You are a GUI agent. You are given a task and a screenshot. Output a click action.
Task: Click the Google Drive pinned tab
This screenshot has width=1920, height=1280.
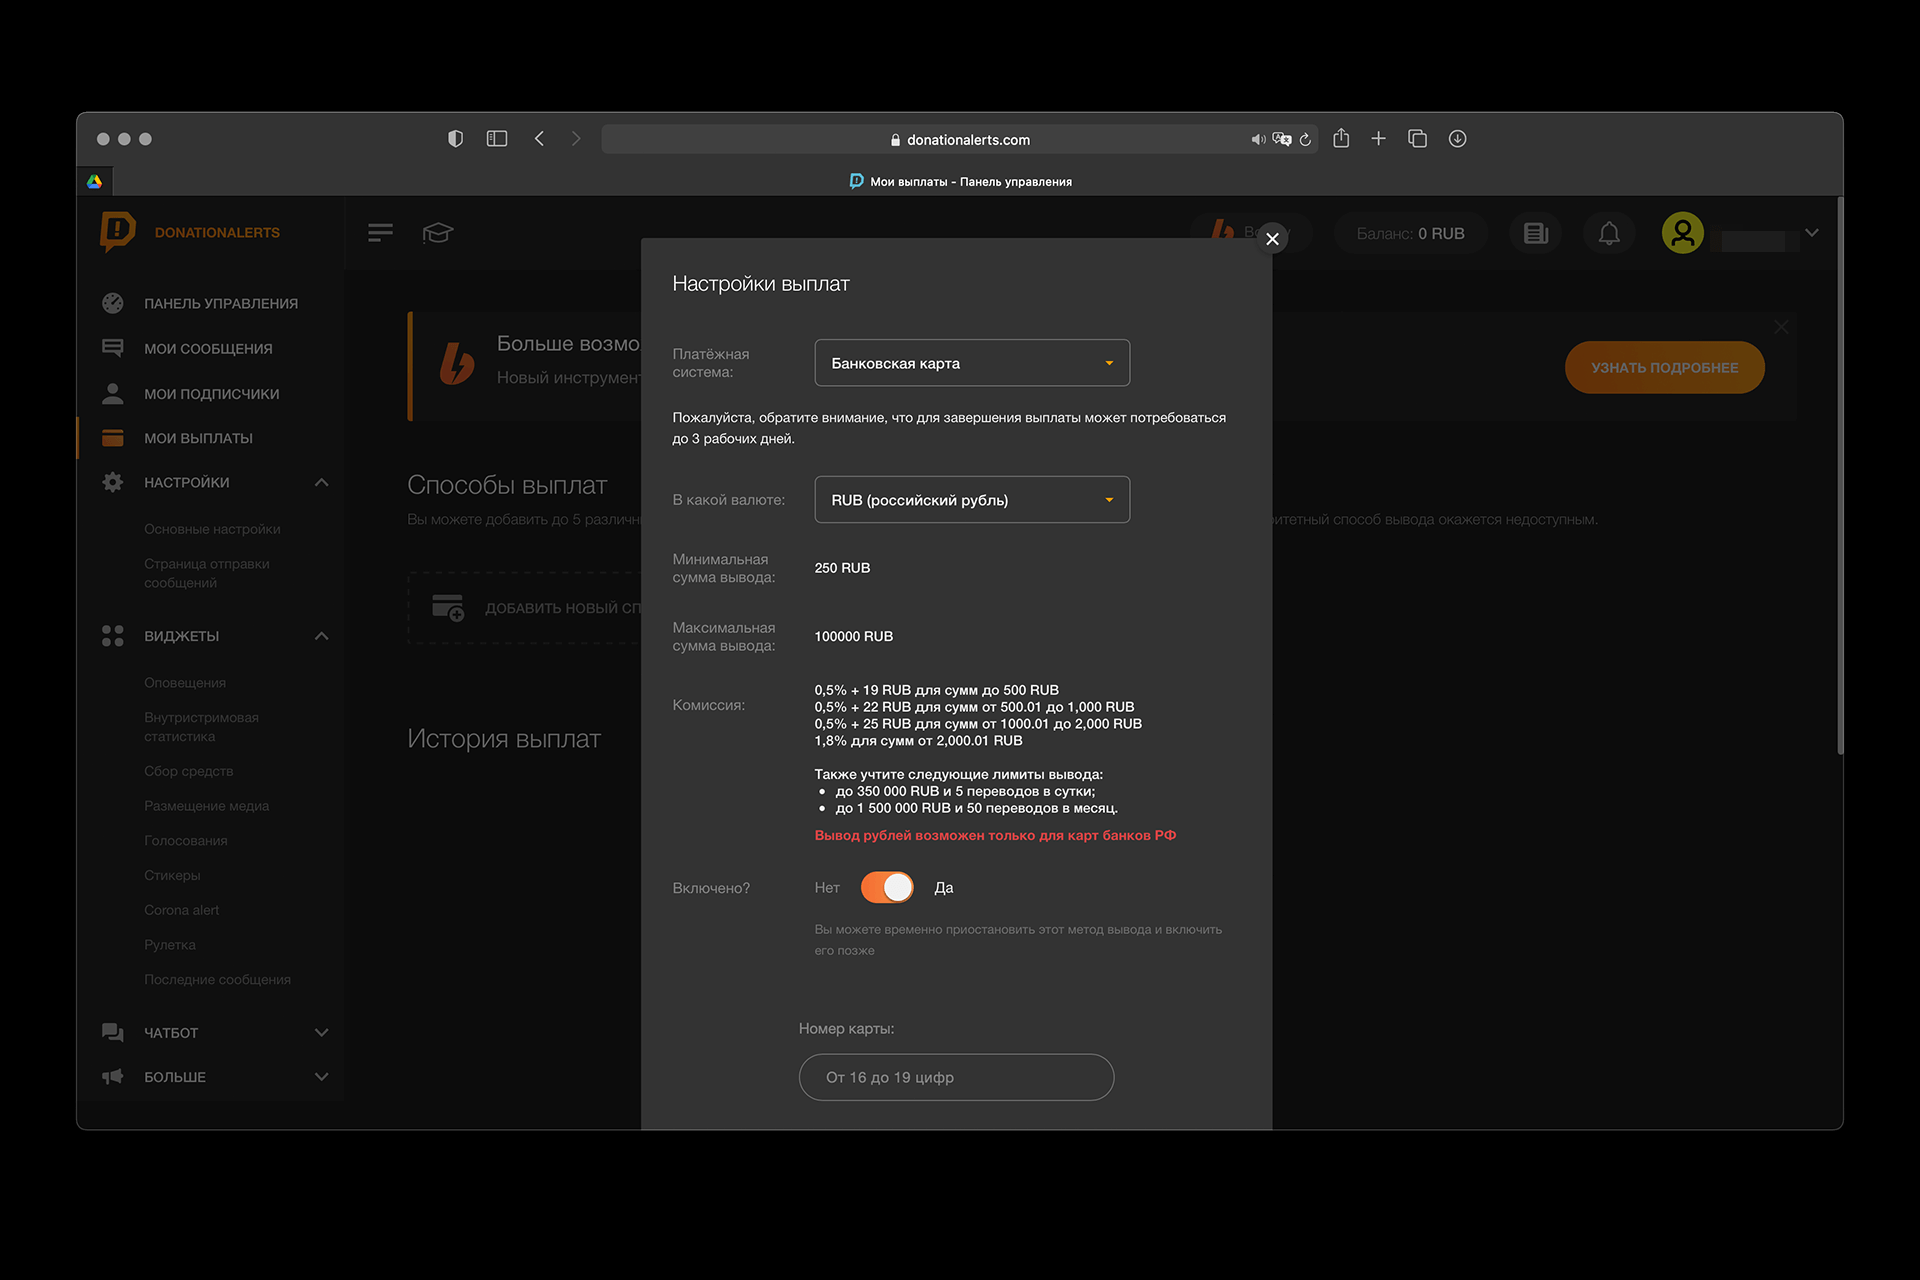(94, 181)
